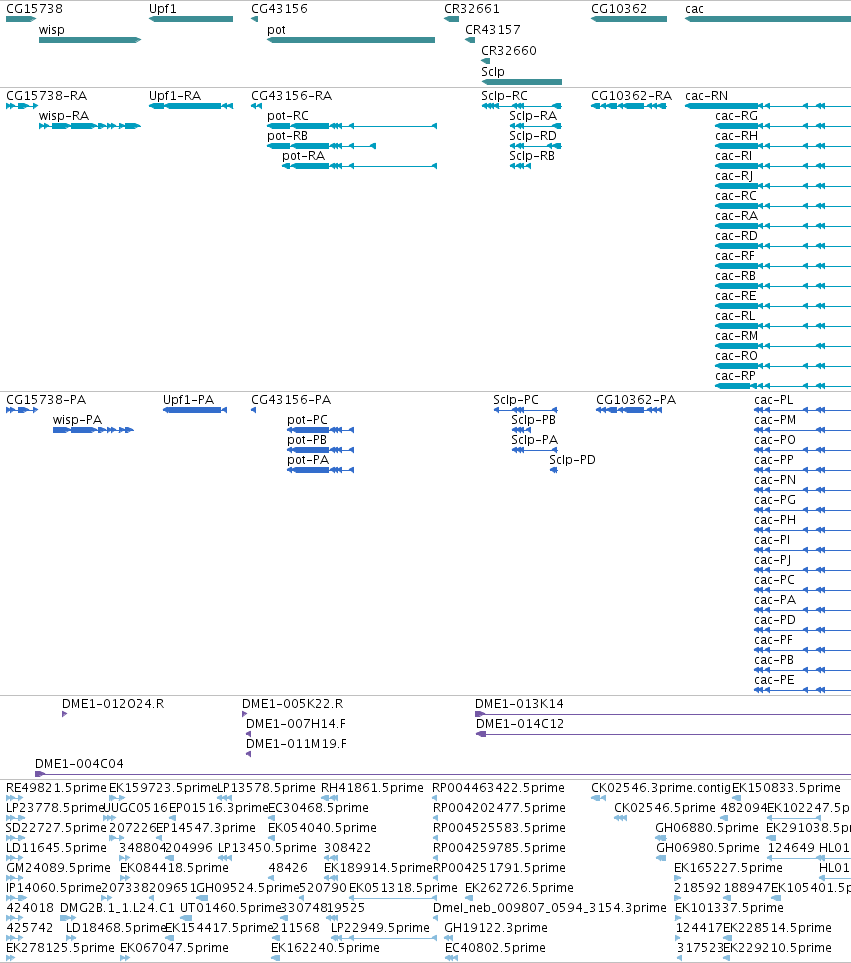Select the Upf1 gene bar
The image size is (851, 963).
coord(191,19)
